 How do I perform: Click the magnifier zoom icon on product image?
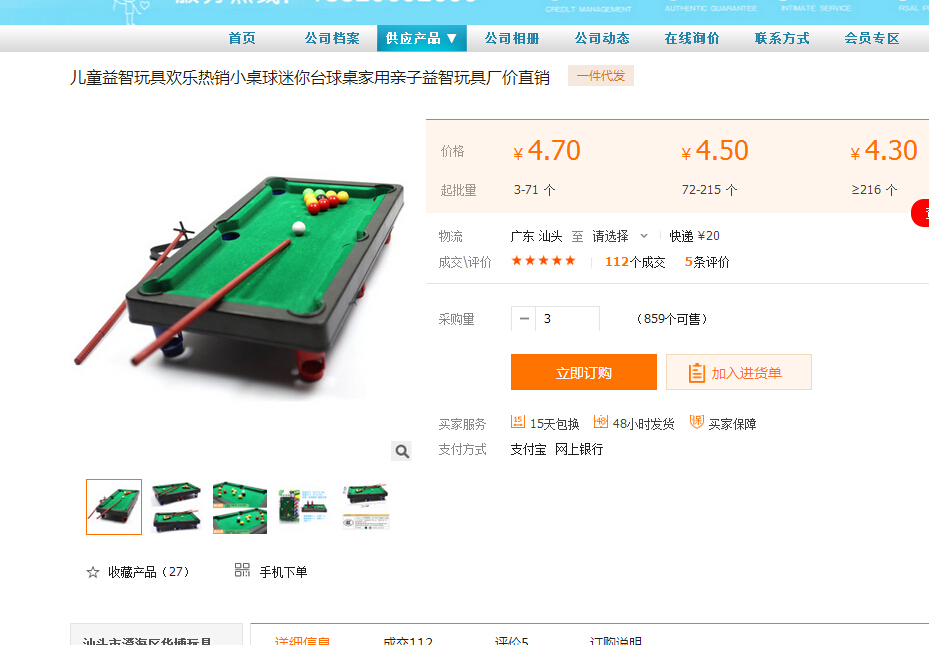402,451
